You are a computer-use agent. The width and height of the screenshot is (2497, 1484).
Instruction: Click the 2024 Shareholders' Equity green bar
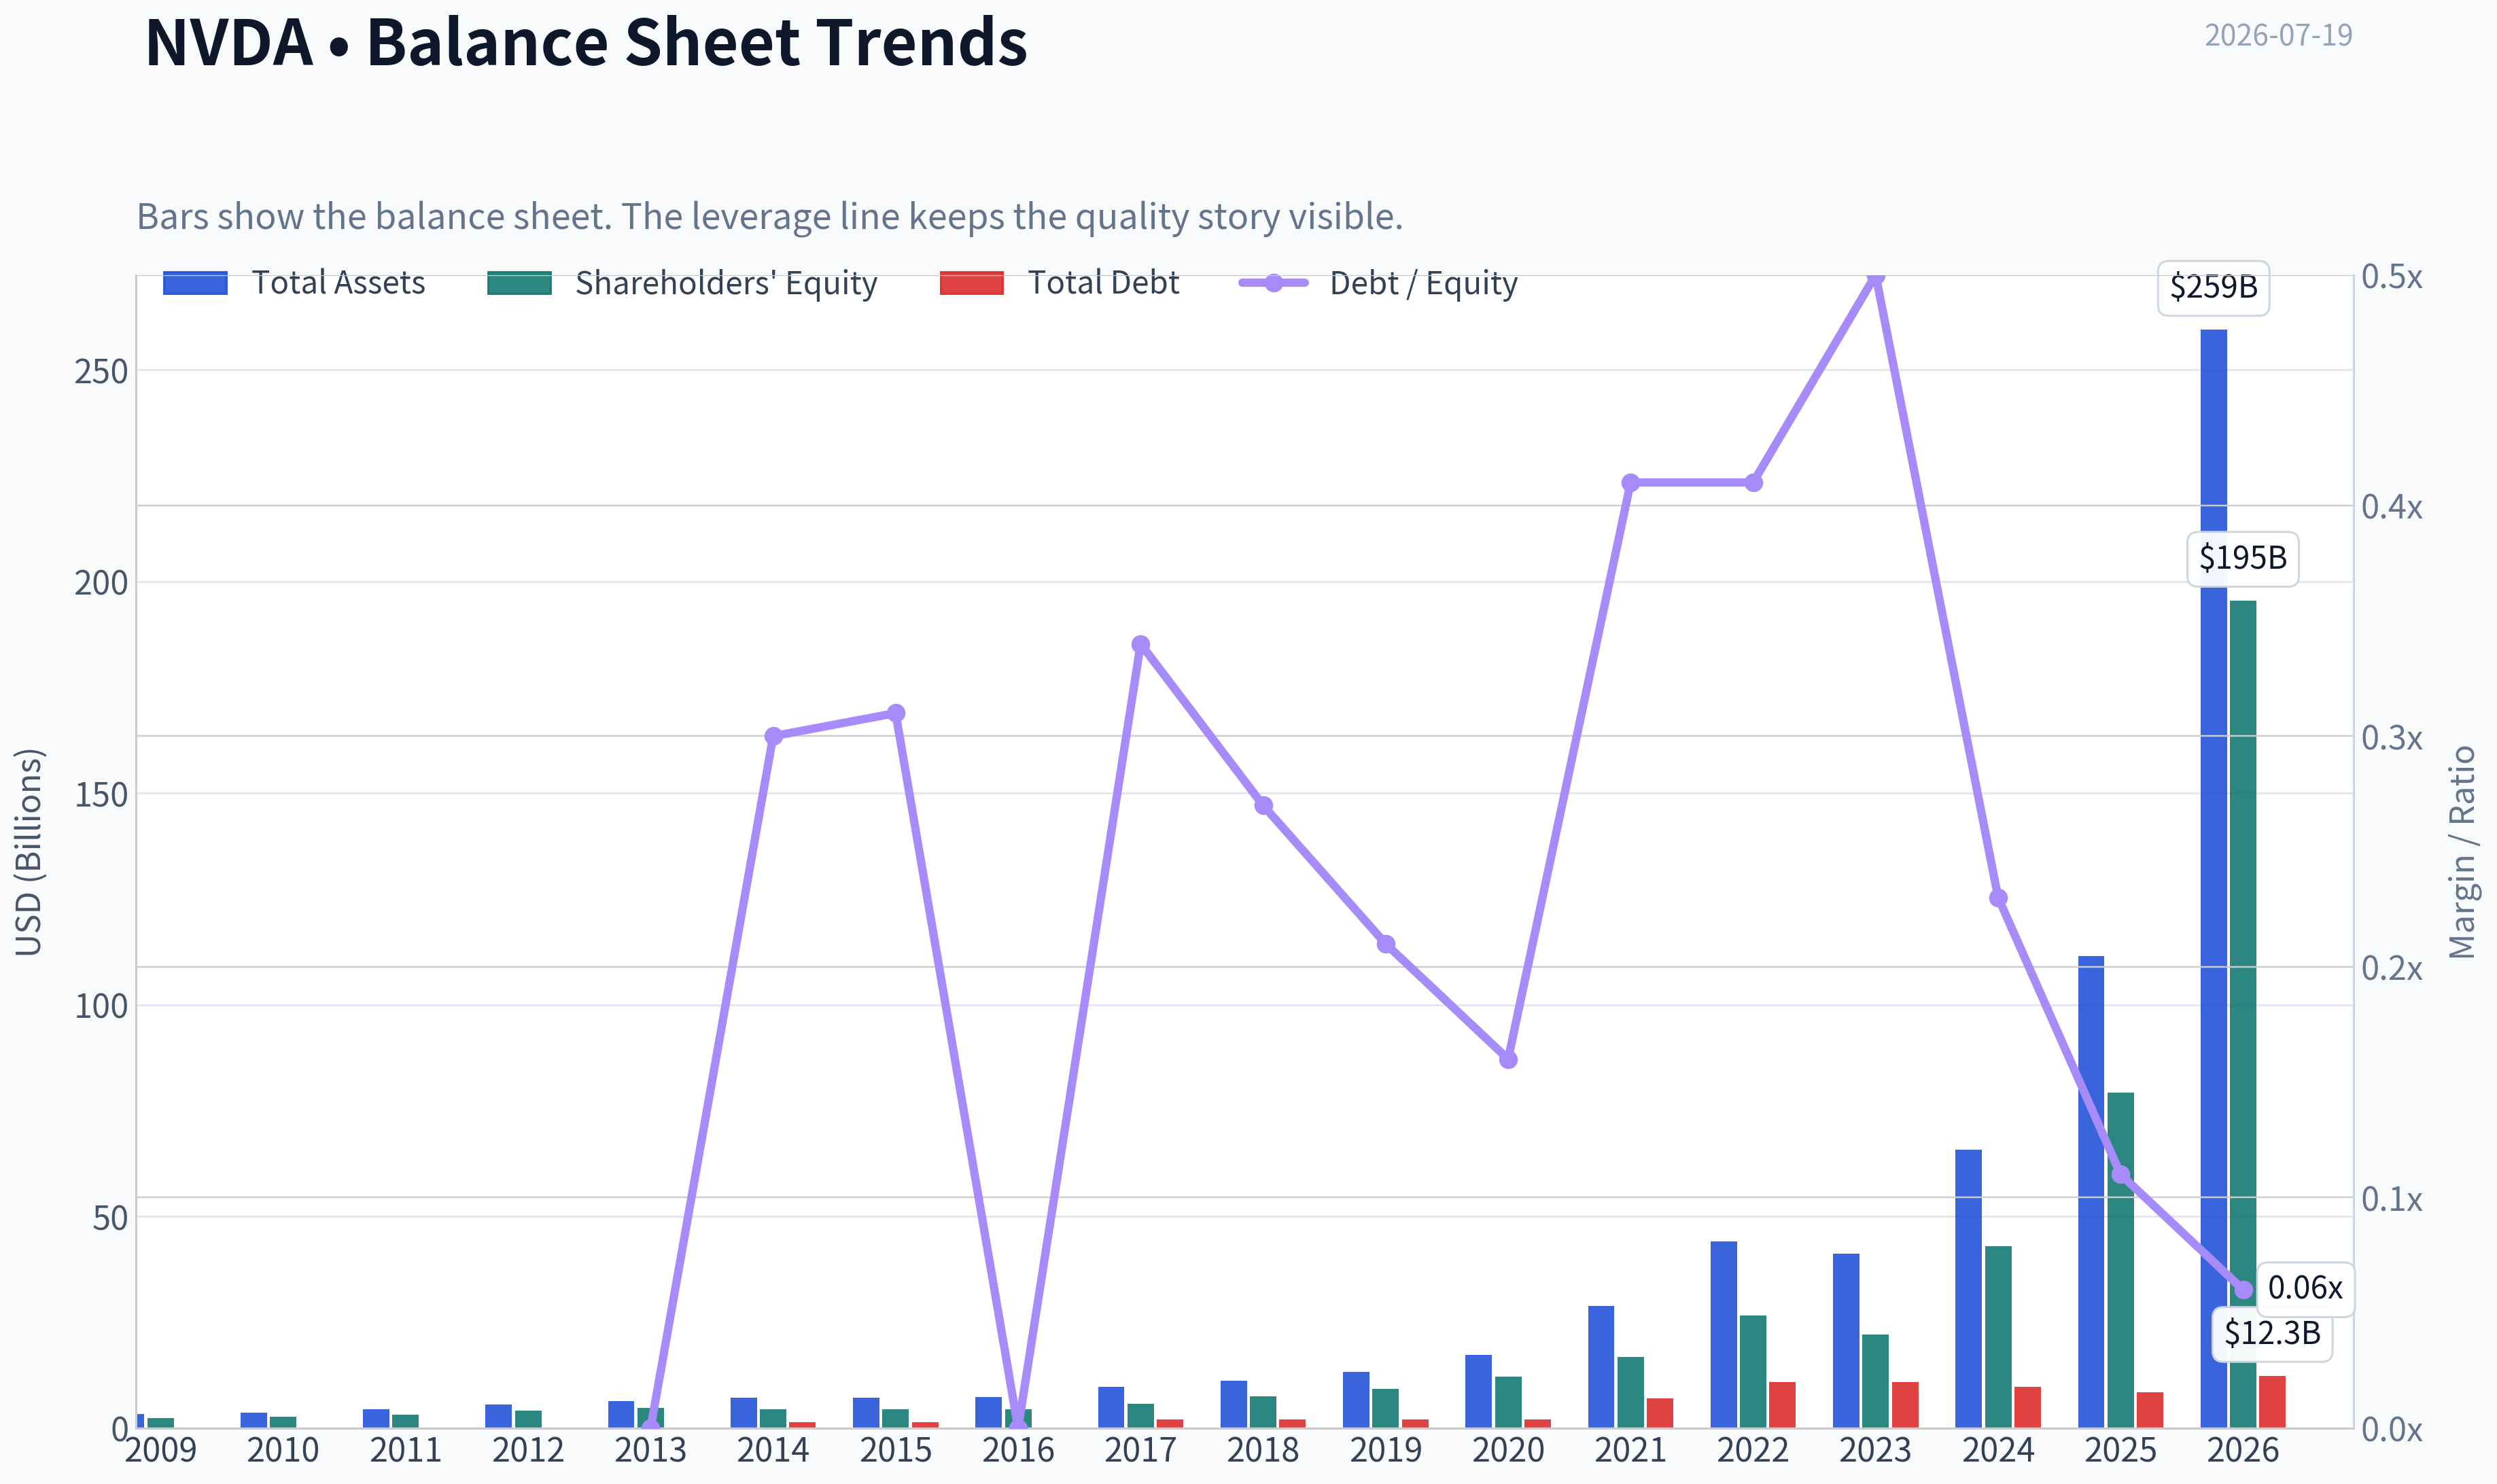coord(1998,1336)
